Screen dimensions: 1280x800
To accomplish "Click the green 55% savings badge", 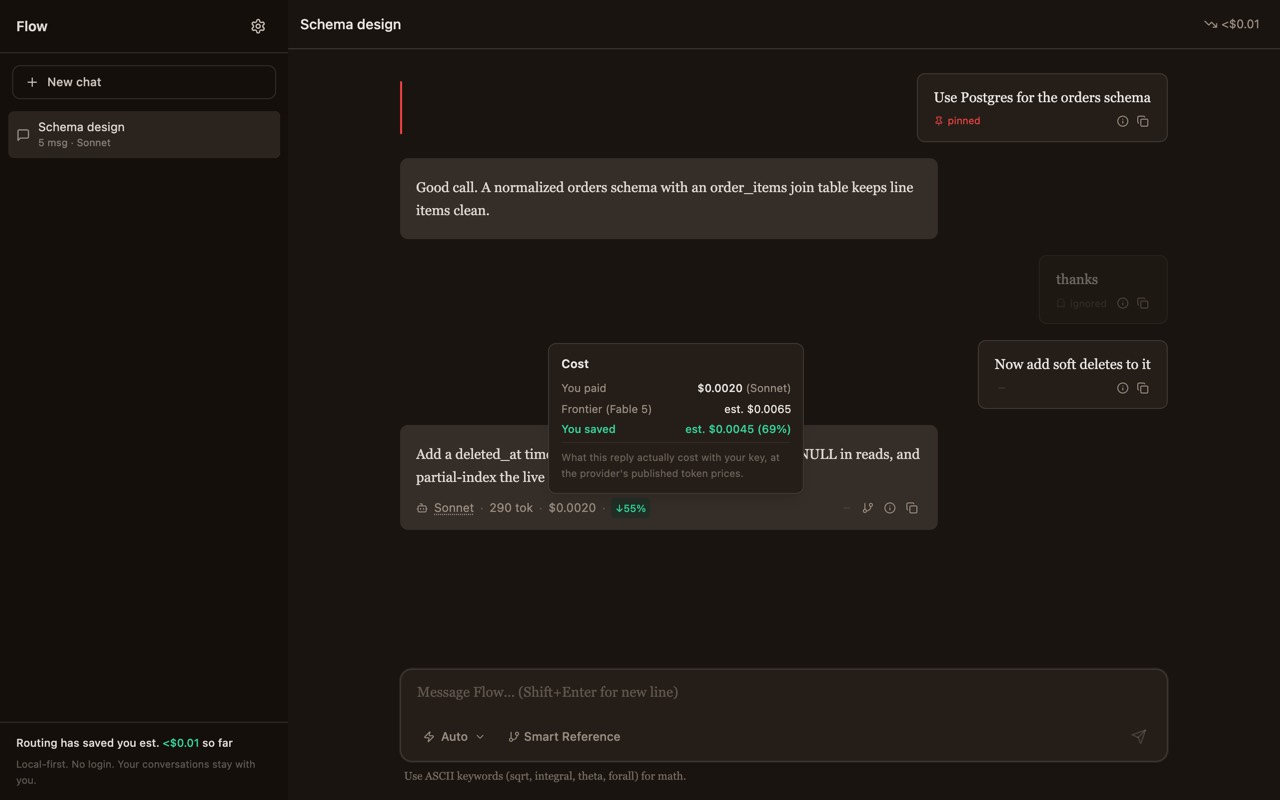I will [x=631, y=508].
